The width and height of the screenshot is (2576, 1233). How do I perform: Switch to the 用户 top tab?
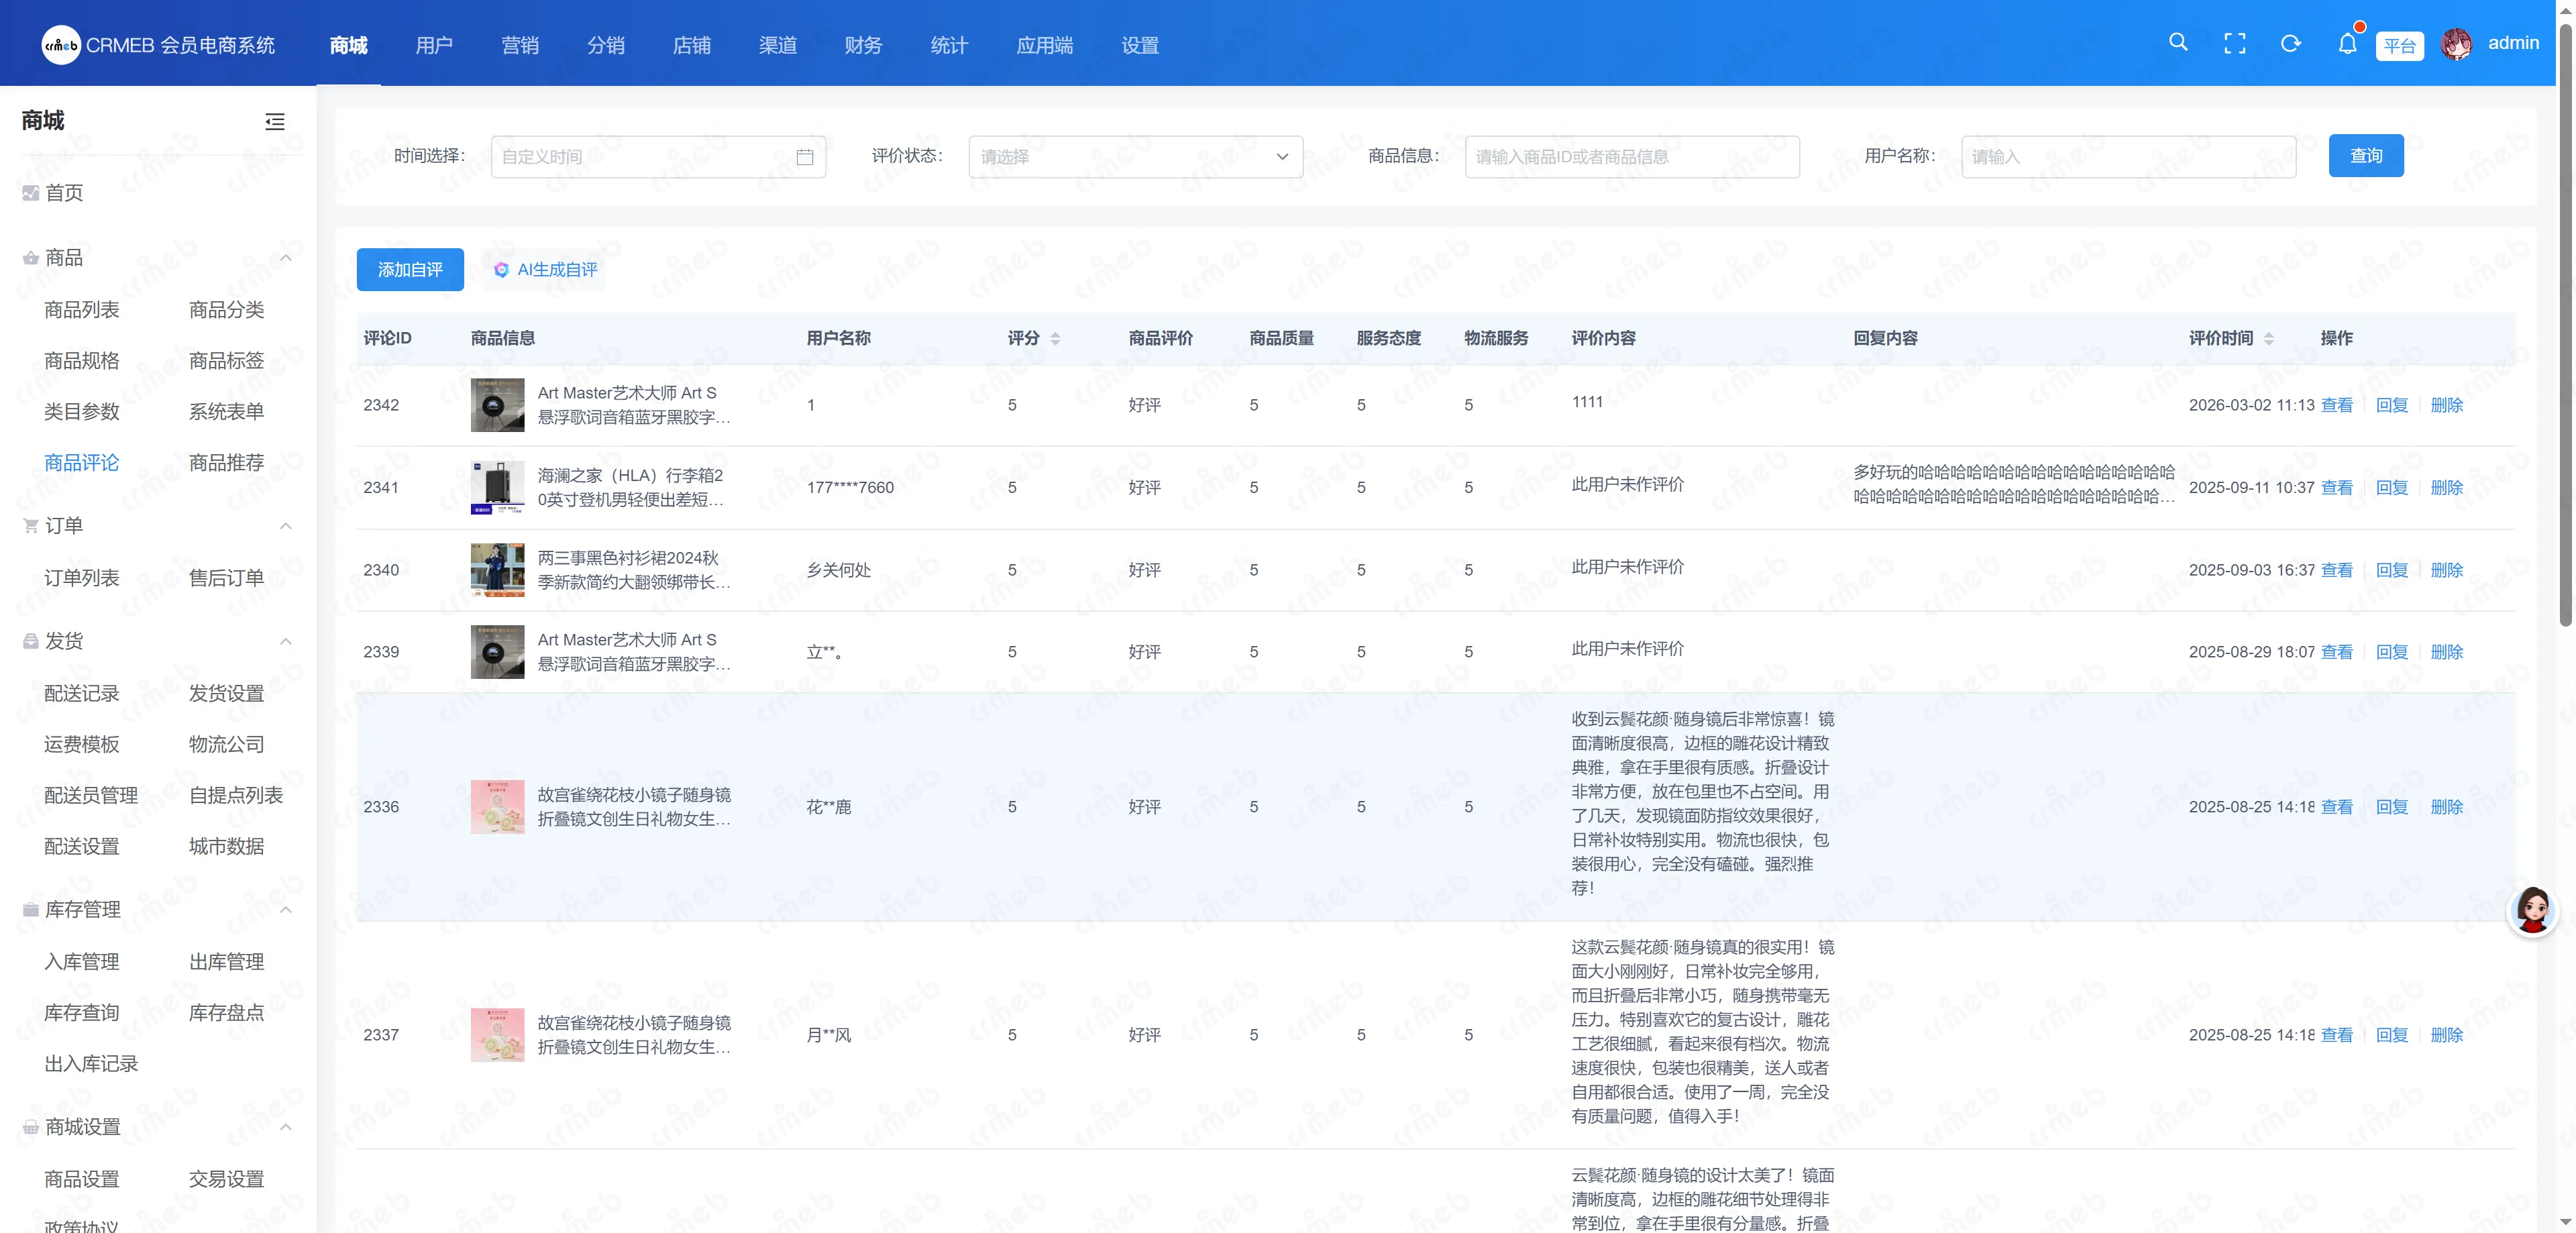click(x=434, y=45)
